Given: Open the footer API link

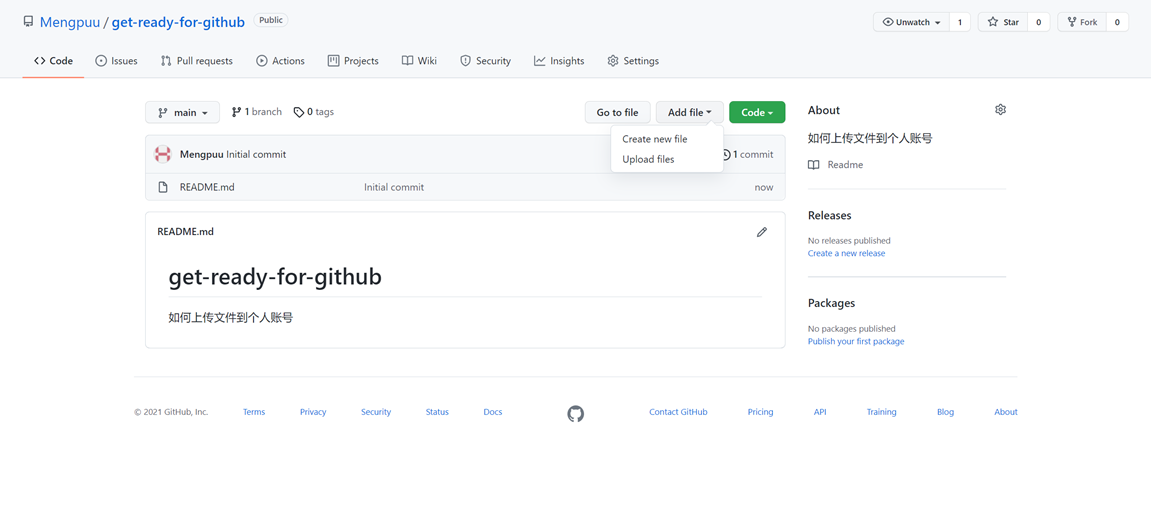Looking at the screenshot, I should coord(820,412).
